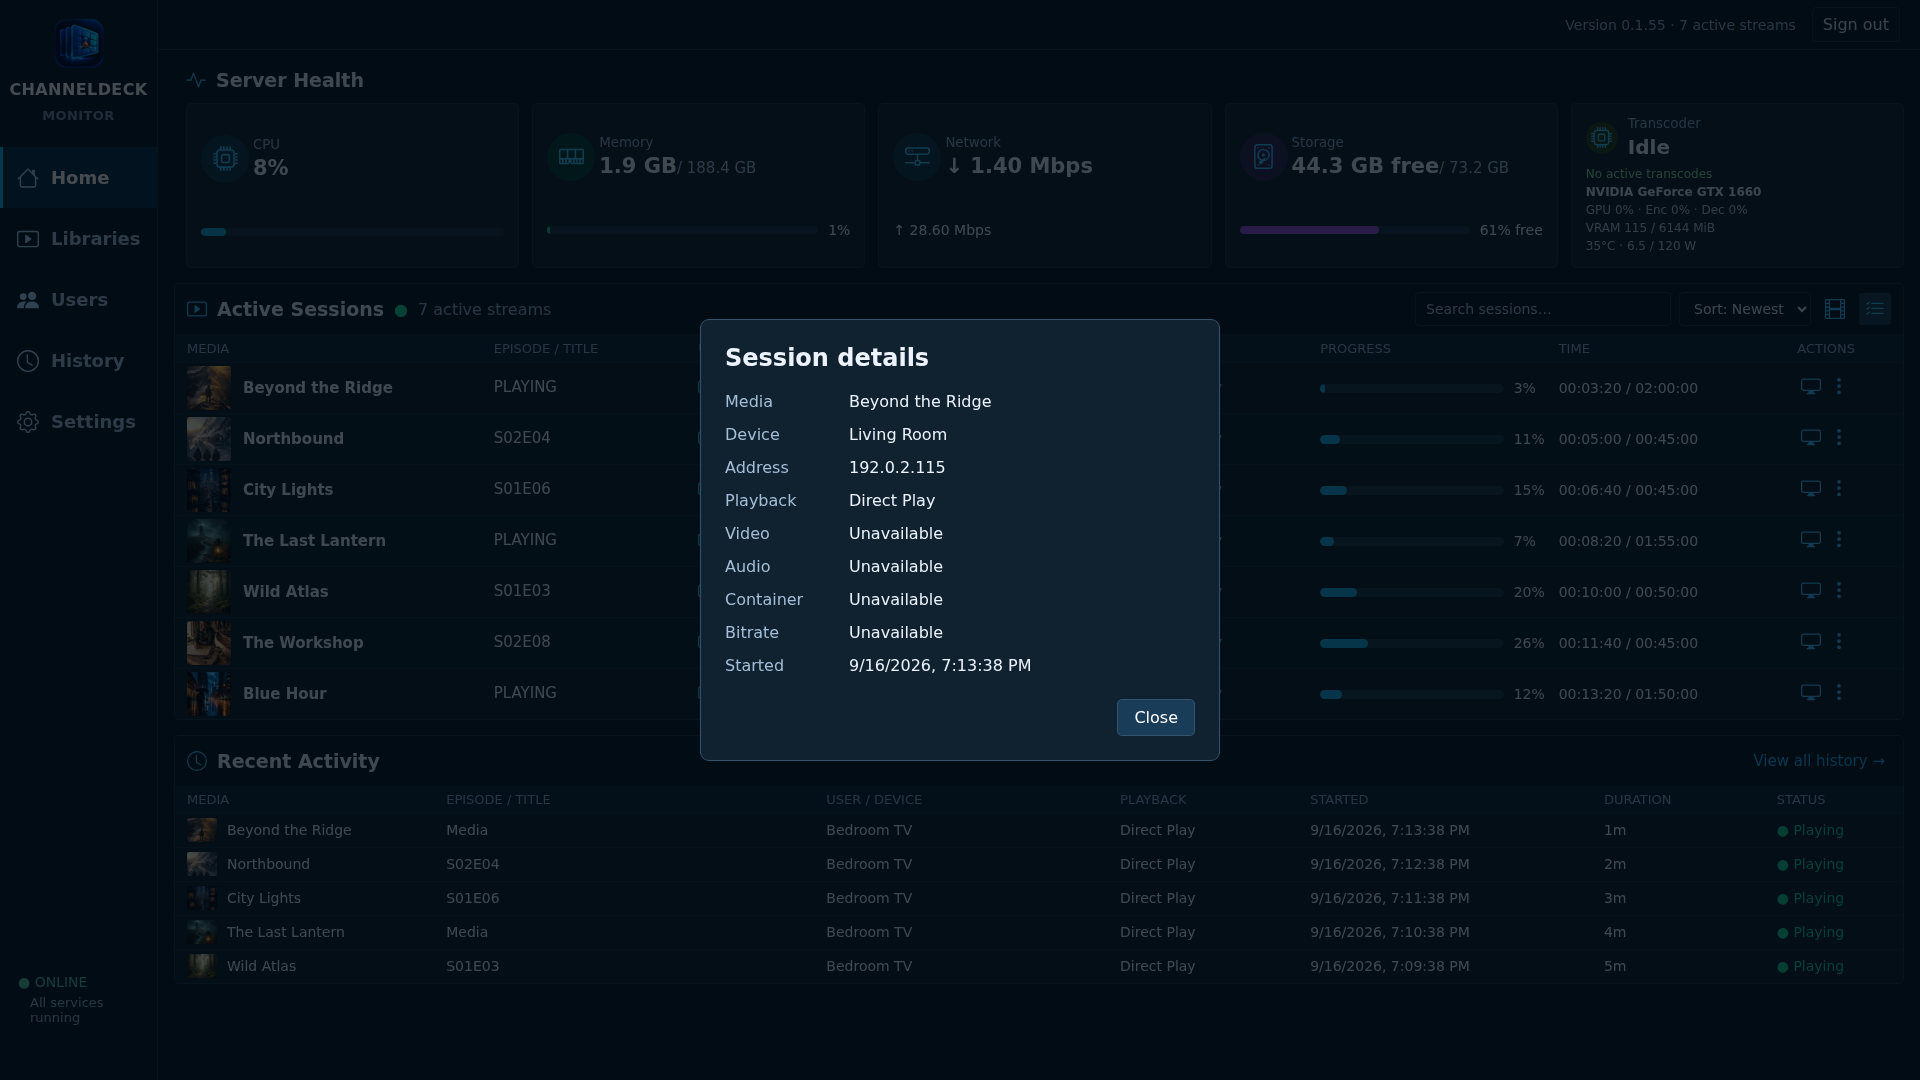Screen dimensions: 1920x1080
Task: Open more actions for The Last Lantern
Action: pos(1839,539)
